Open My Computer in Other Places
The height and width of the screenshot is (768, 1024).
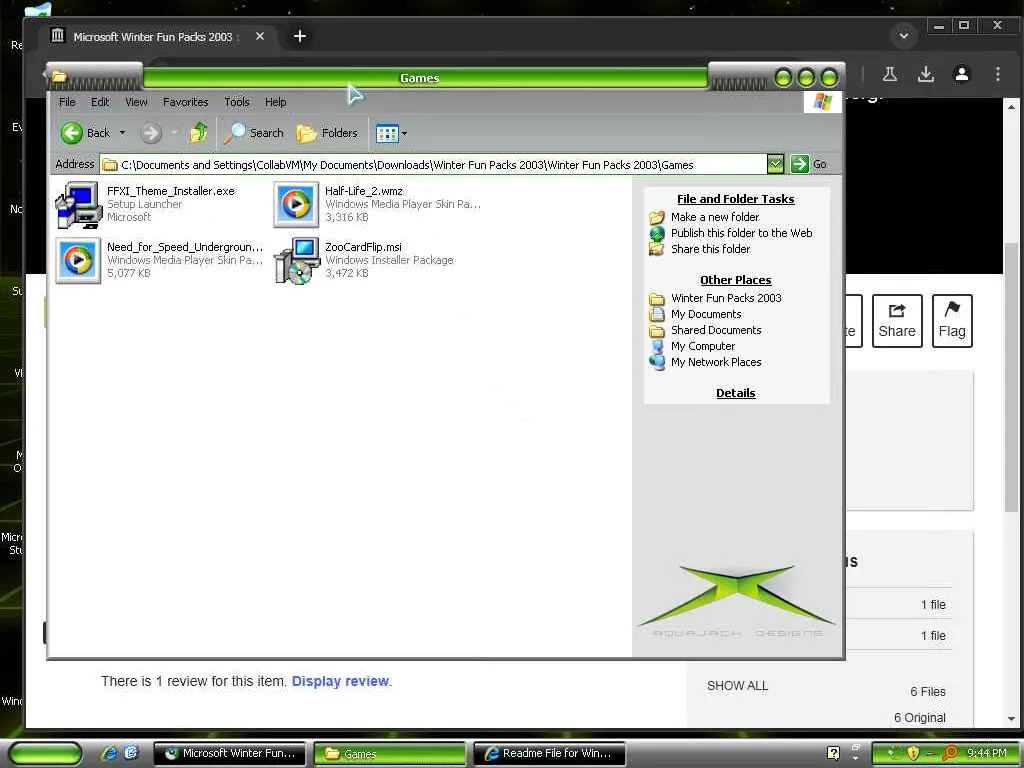703,346
